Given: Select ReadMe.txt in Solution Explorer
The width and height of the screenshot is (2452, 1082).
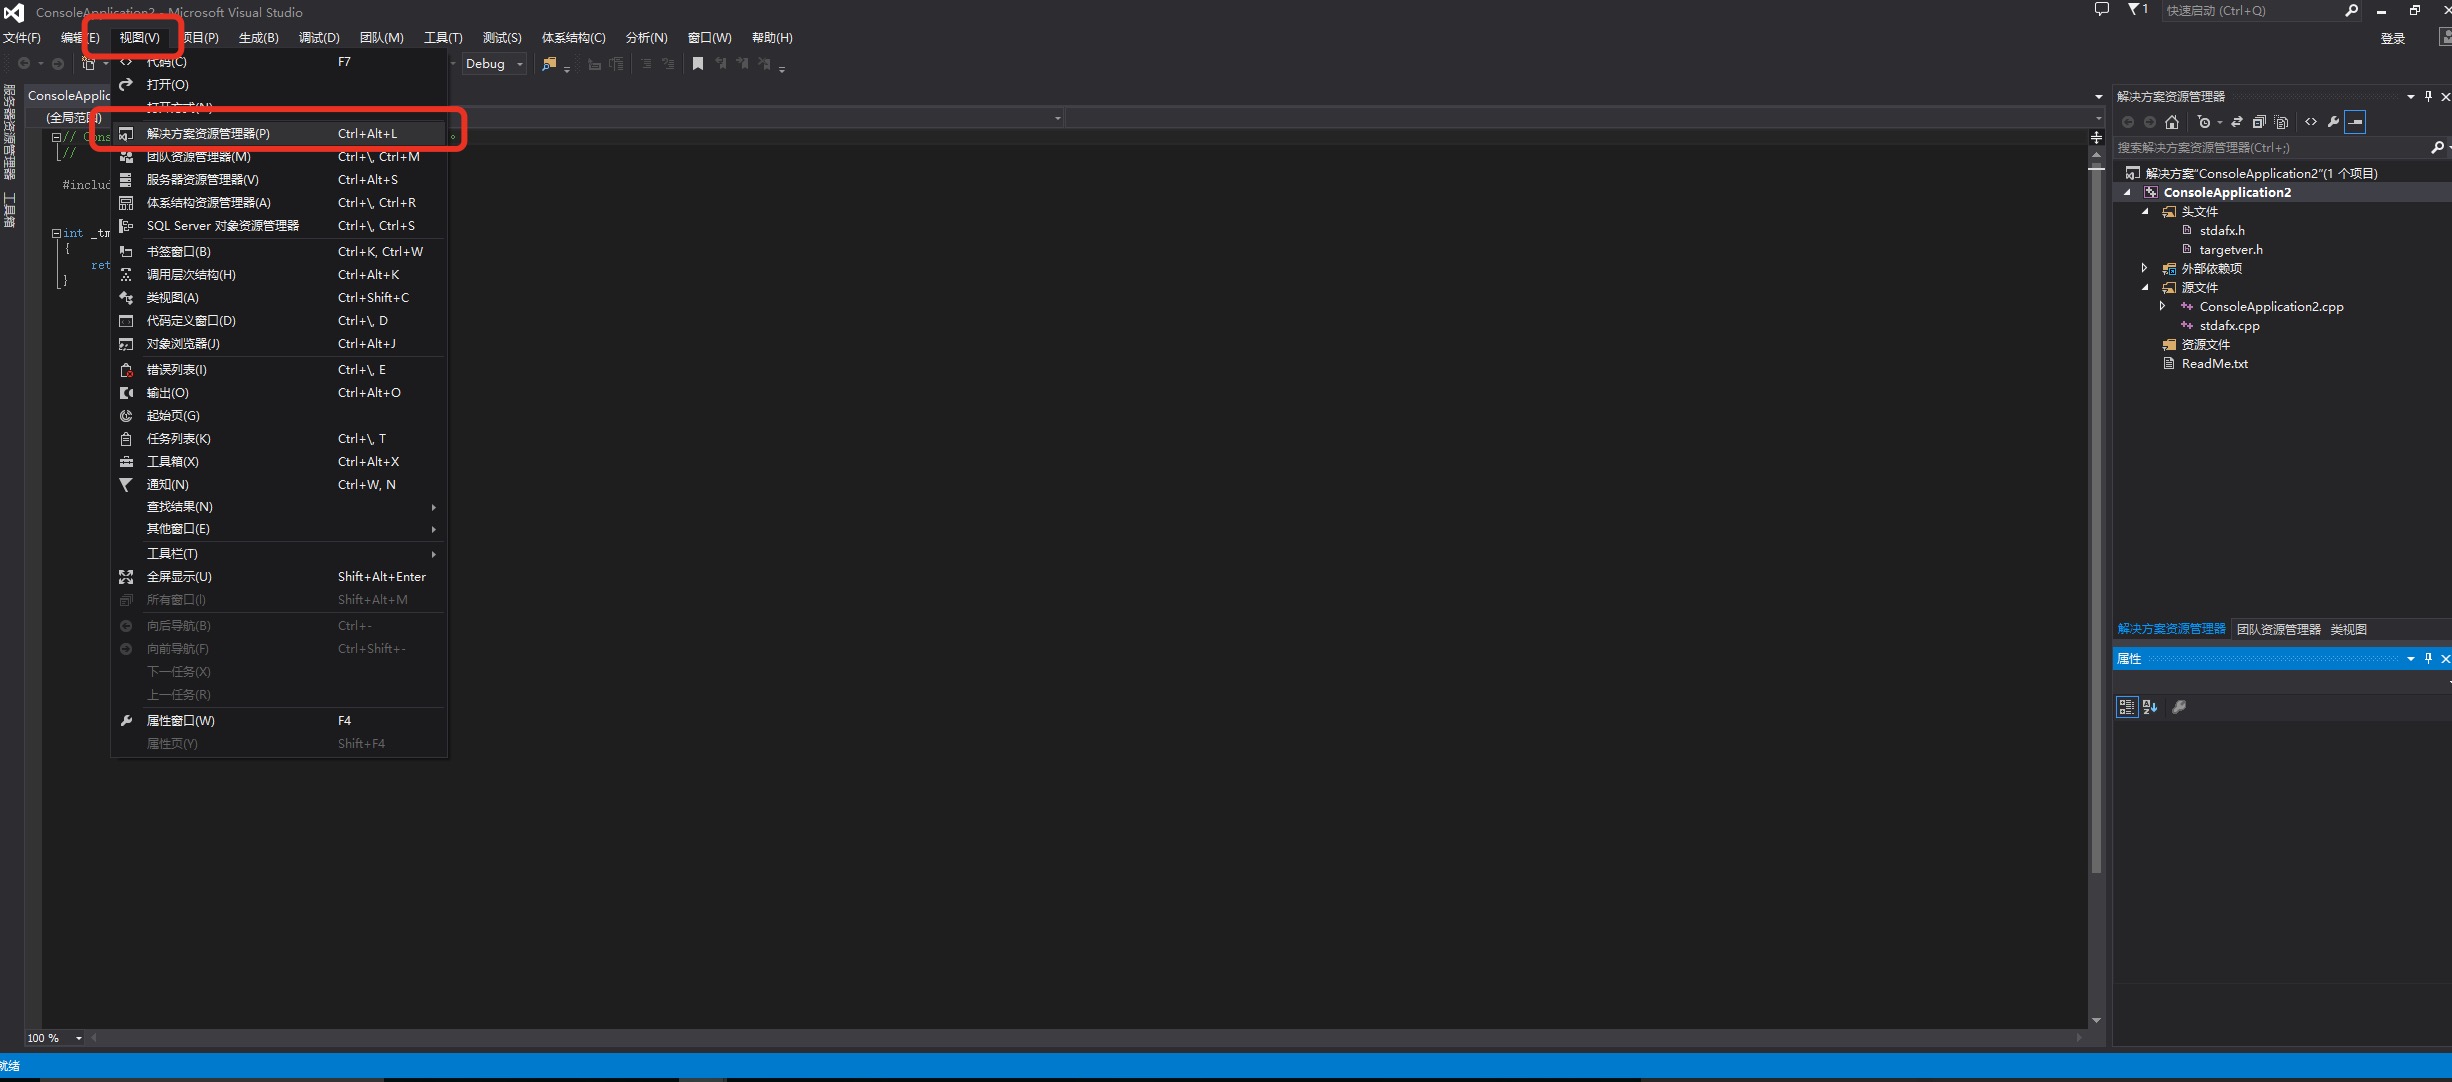Looking at the screenshot, I should [2215, 363].
